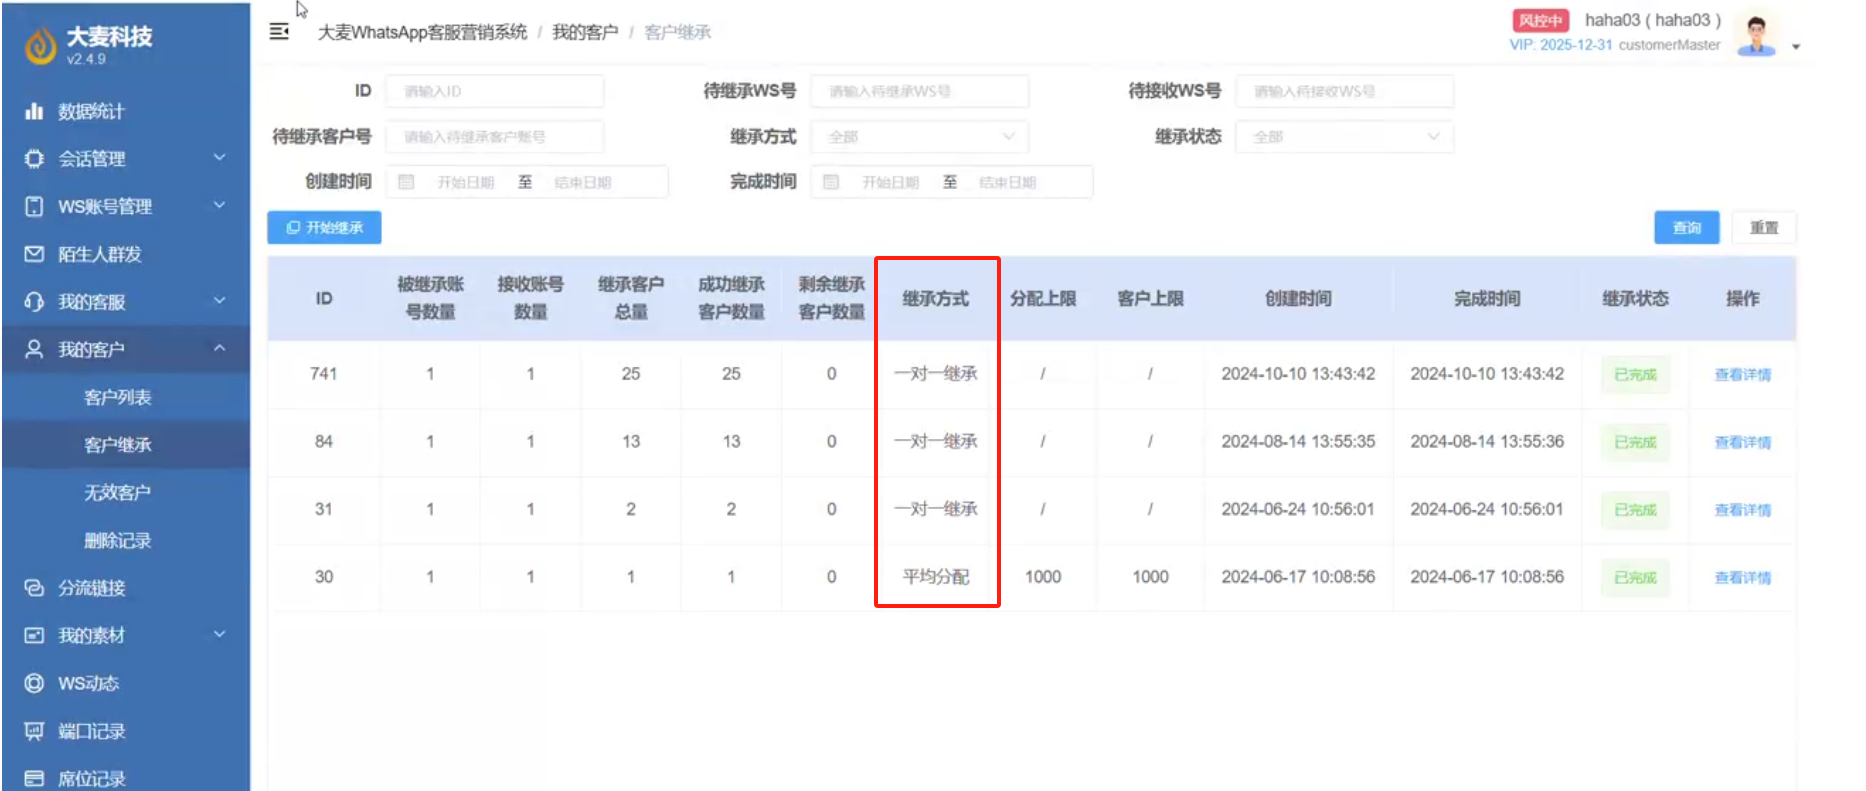Click the 大麦科技 flame logo
Viewport: 1866px width, 791px height.
(x=40, y=45)
